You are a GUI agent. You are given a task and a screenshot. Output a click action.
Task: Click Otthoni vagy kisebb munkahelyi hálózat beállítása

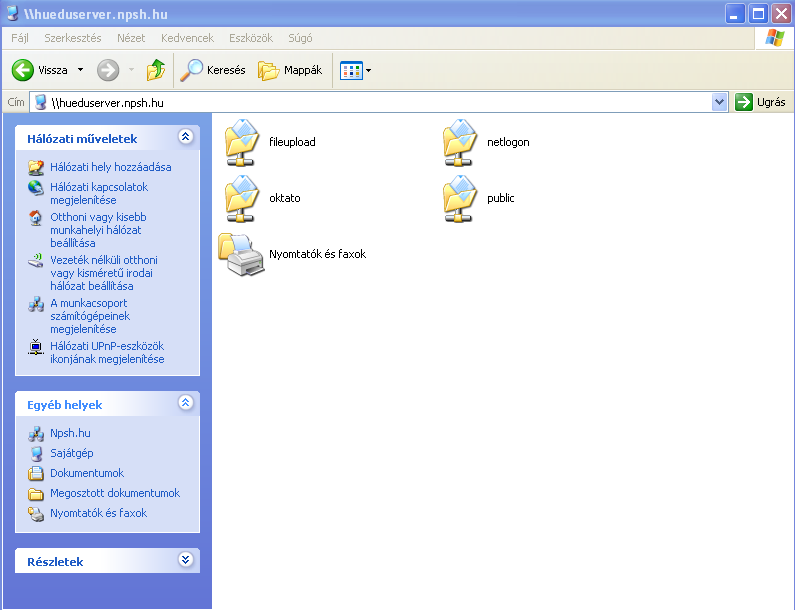pyautogui.click(x=98, y=230)
